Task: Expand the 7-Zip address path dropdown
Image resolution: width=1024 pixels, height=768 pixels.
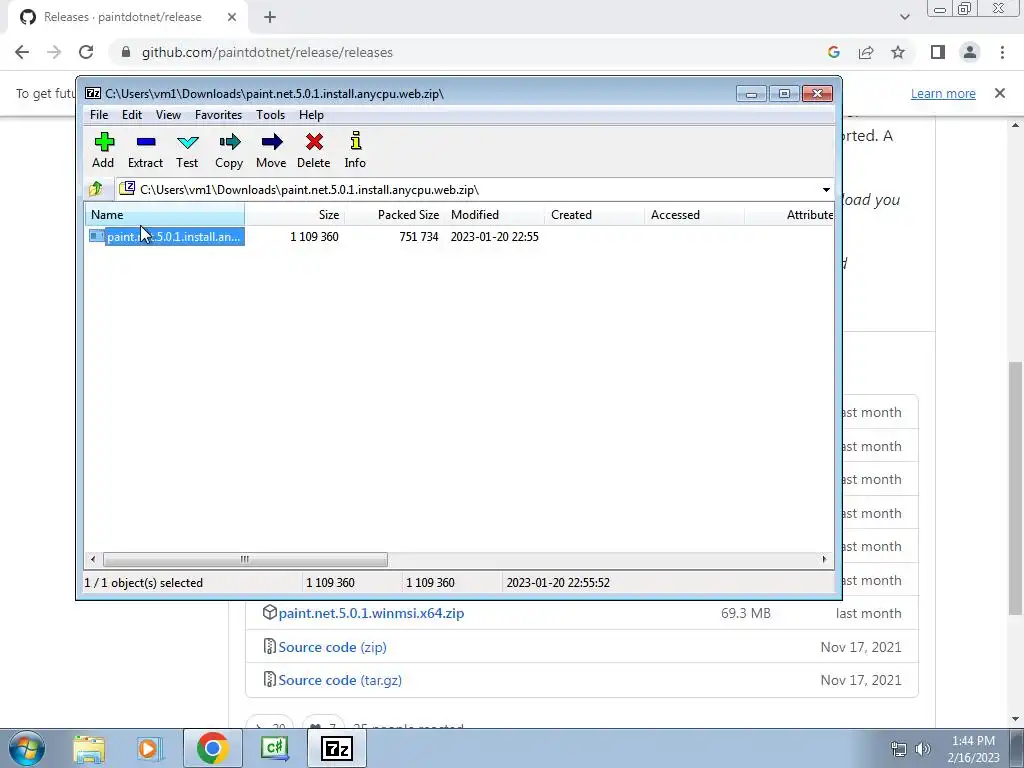Action: tap(826, 190)
